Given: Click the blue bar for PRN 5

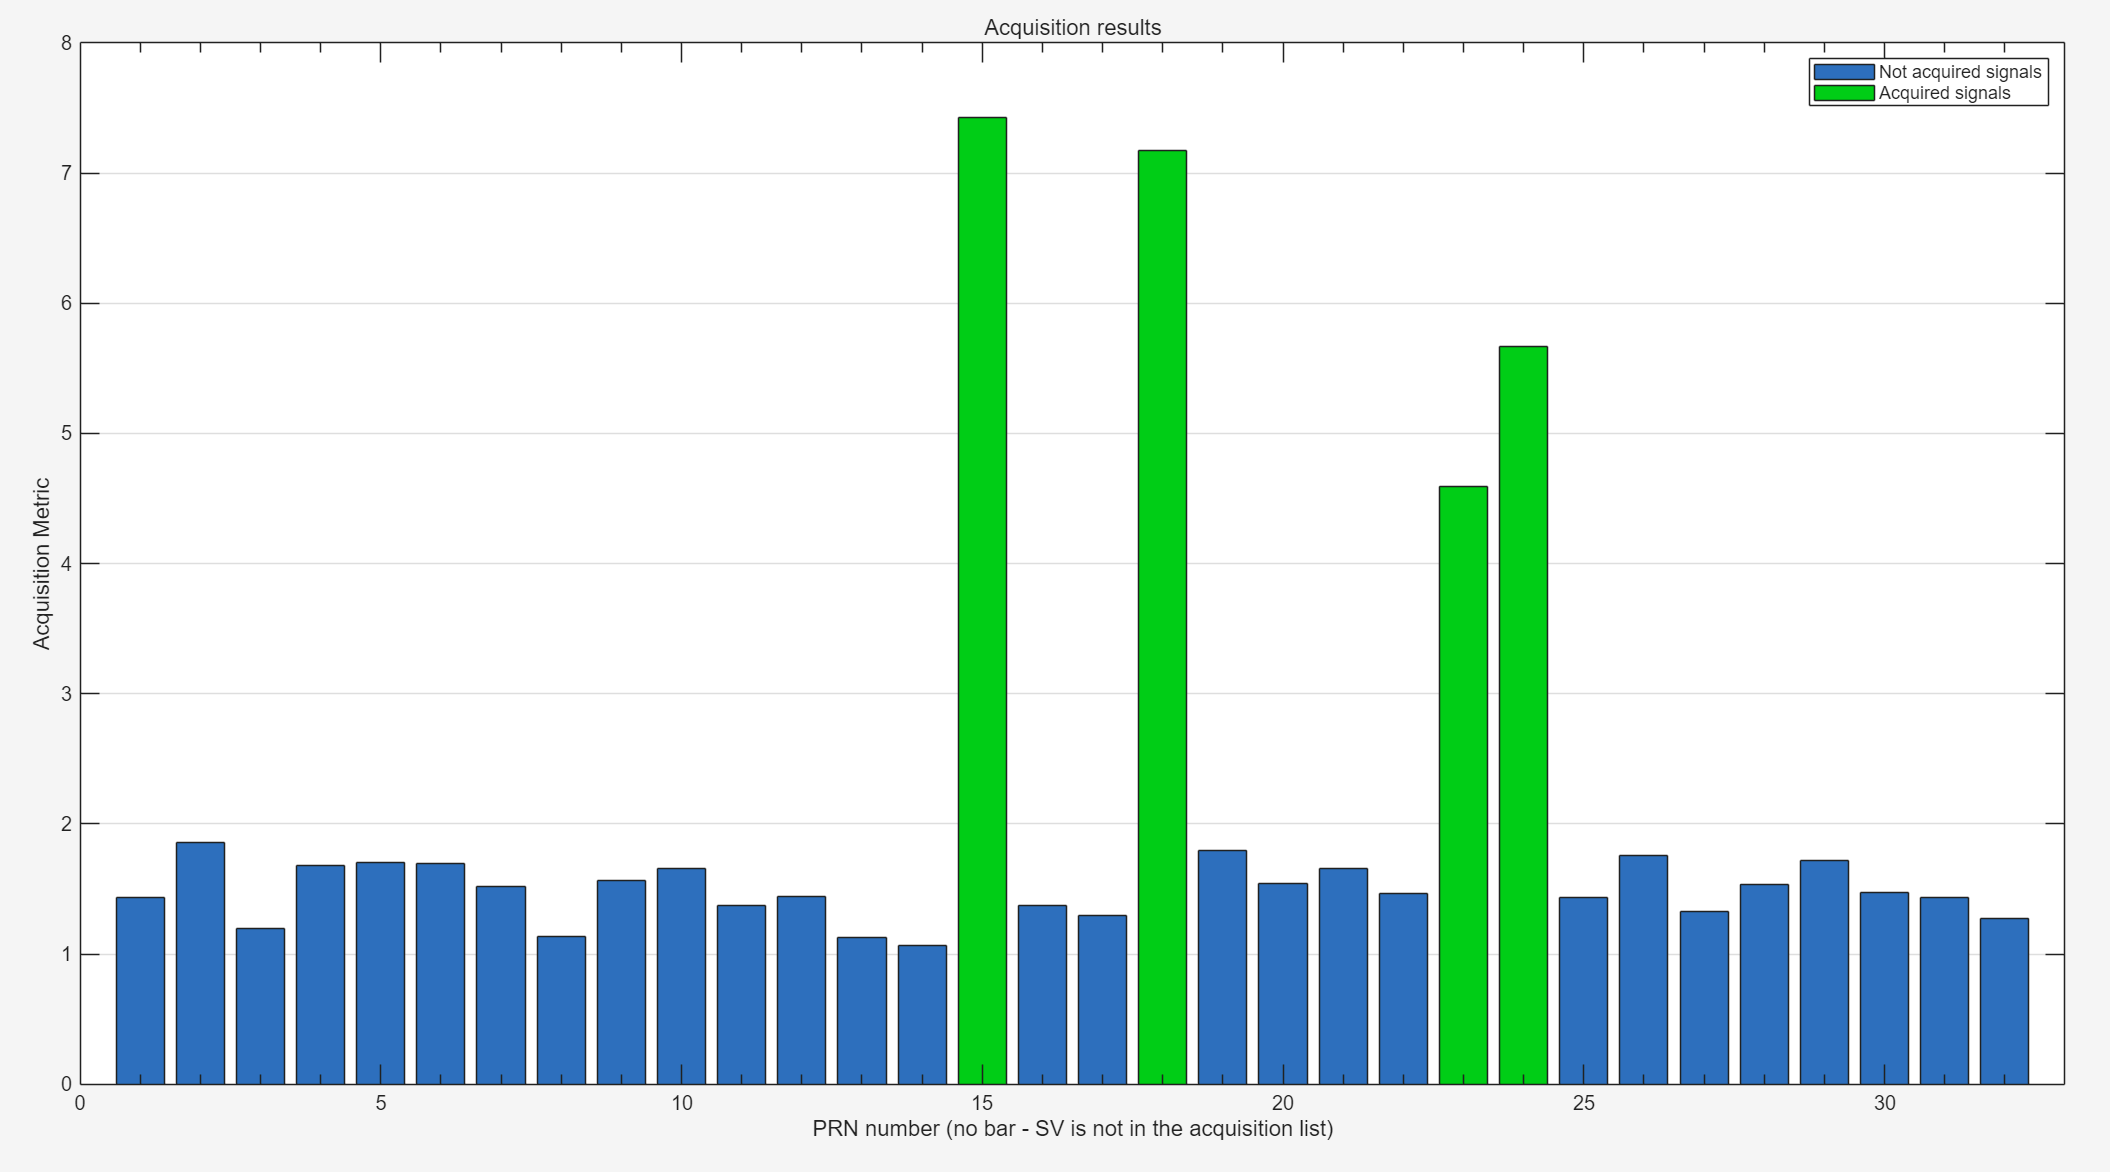Looking at the screenshot, I should (380, 973).
